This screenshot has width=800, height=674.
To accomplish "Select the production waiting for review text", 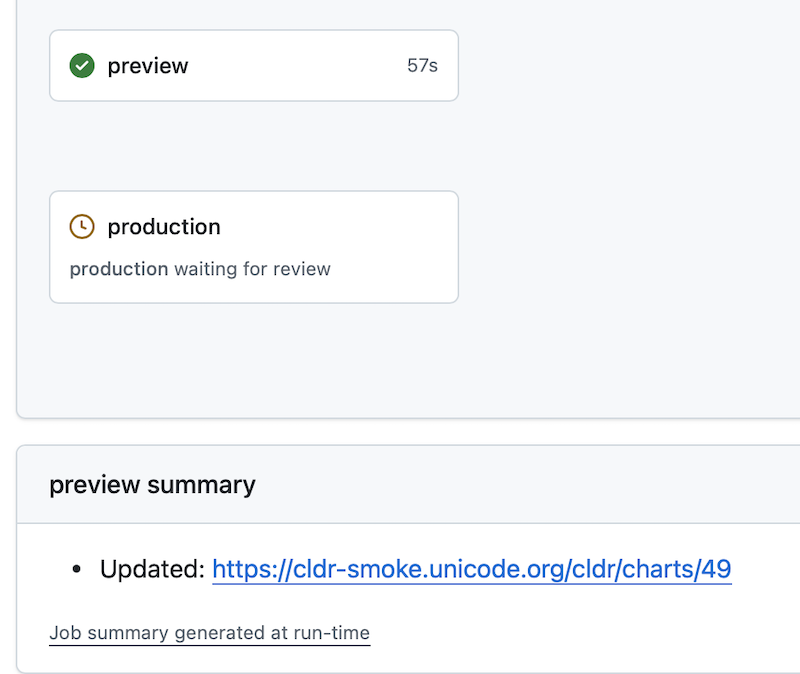I will click(199, 268).
